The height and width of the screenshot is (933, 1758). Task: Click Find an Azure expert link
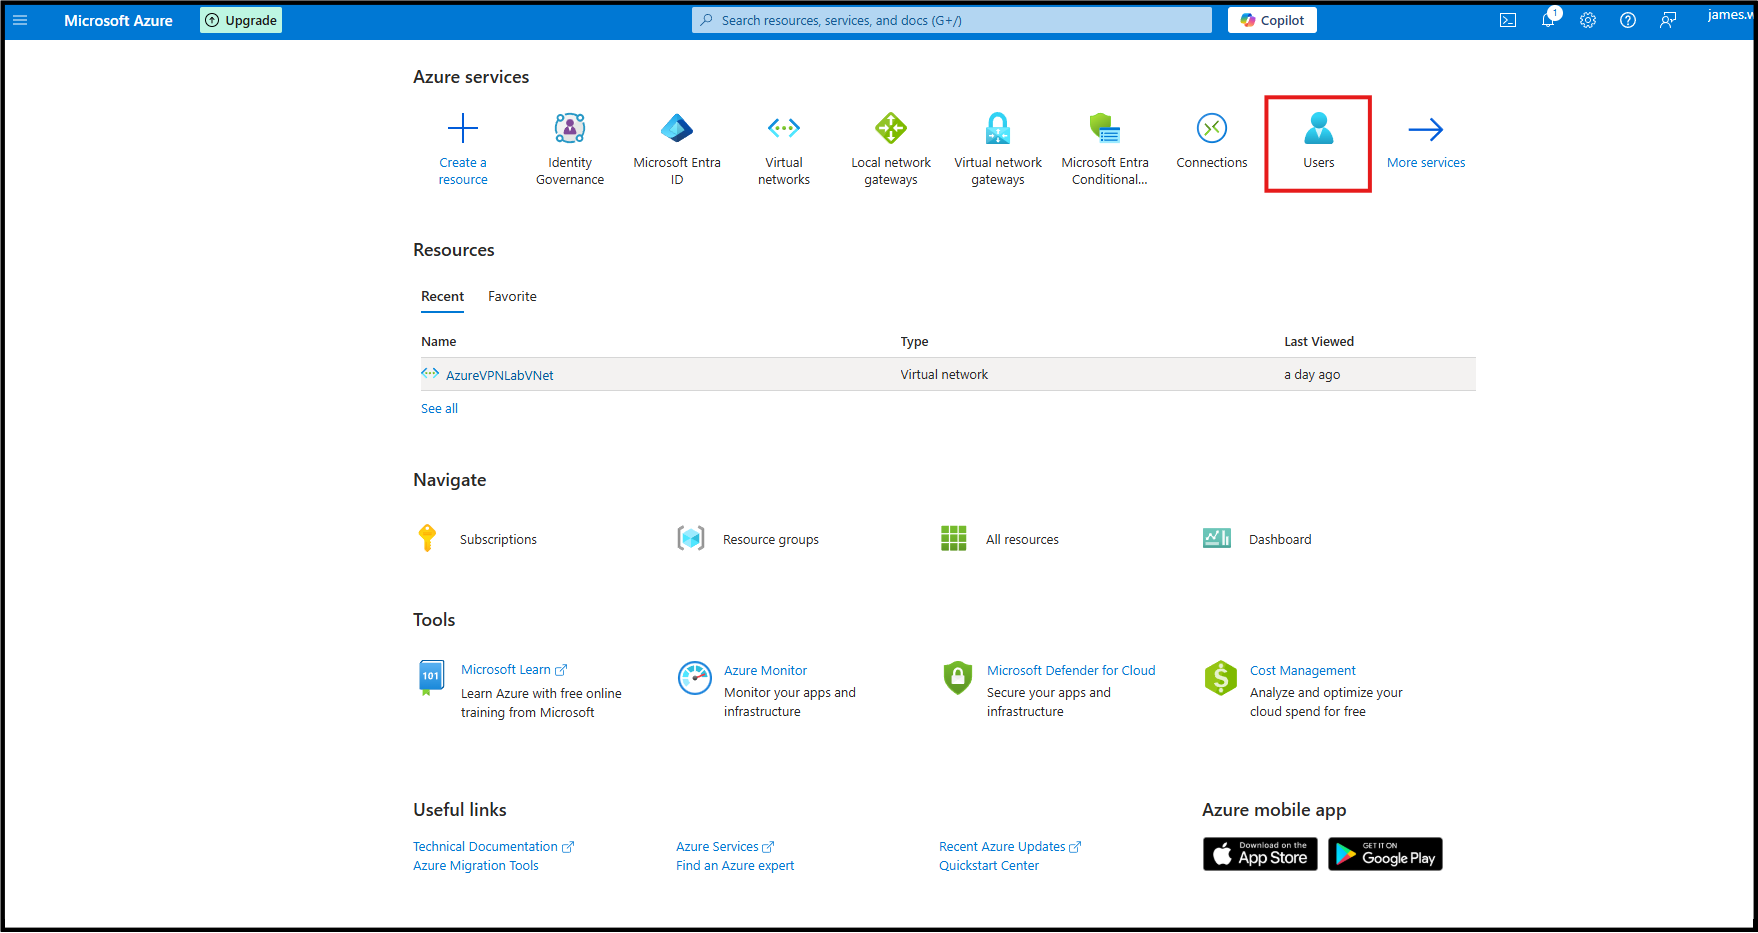(x=735, y=865)
